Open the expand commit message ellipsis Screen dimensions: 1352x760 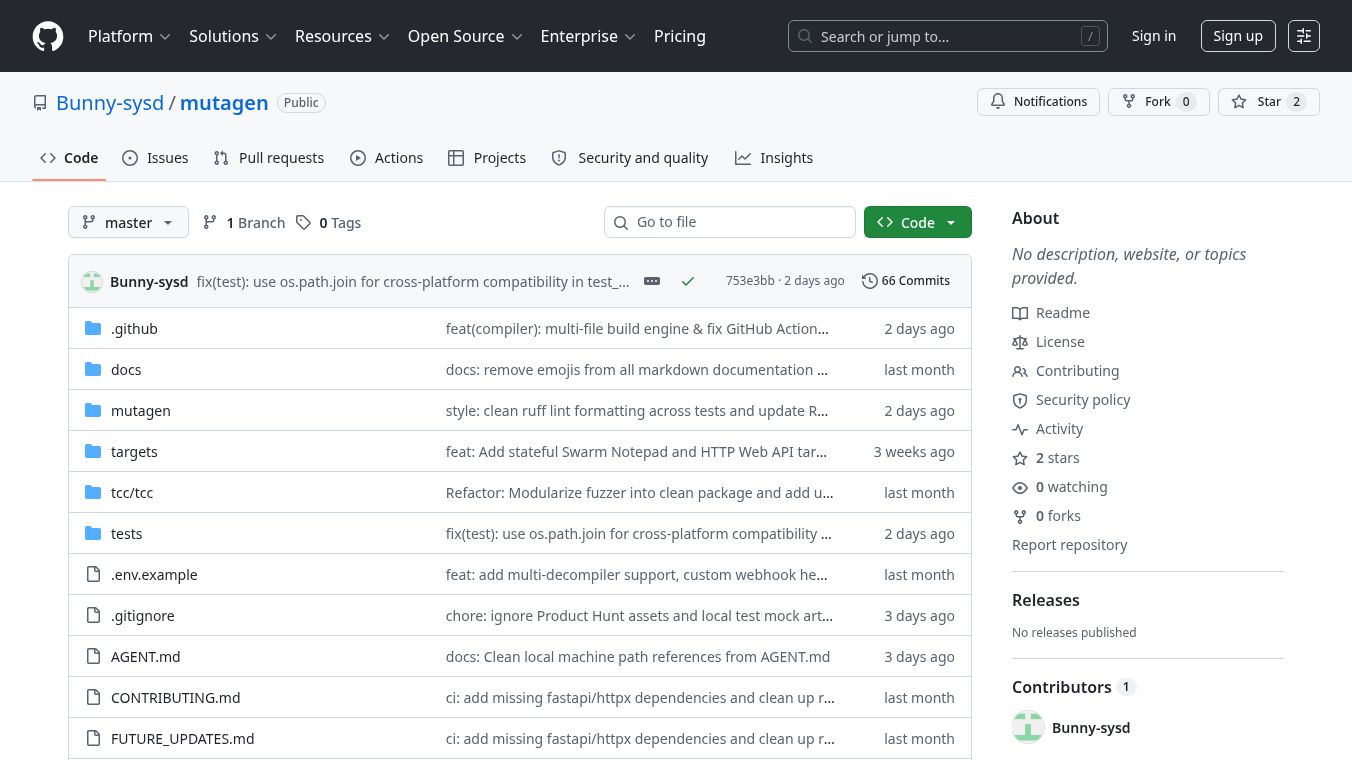click(652, 281)
